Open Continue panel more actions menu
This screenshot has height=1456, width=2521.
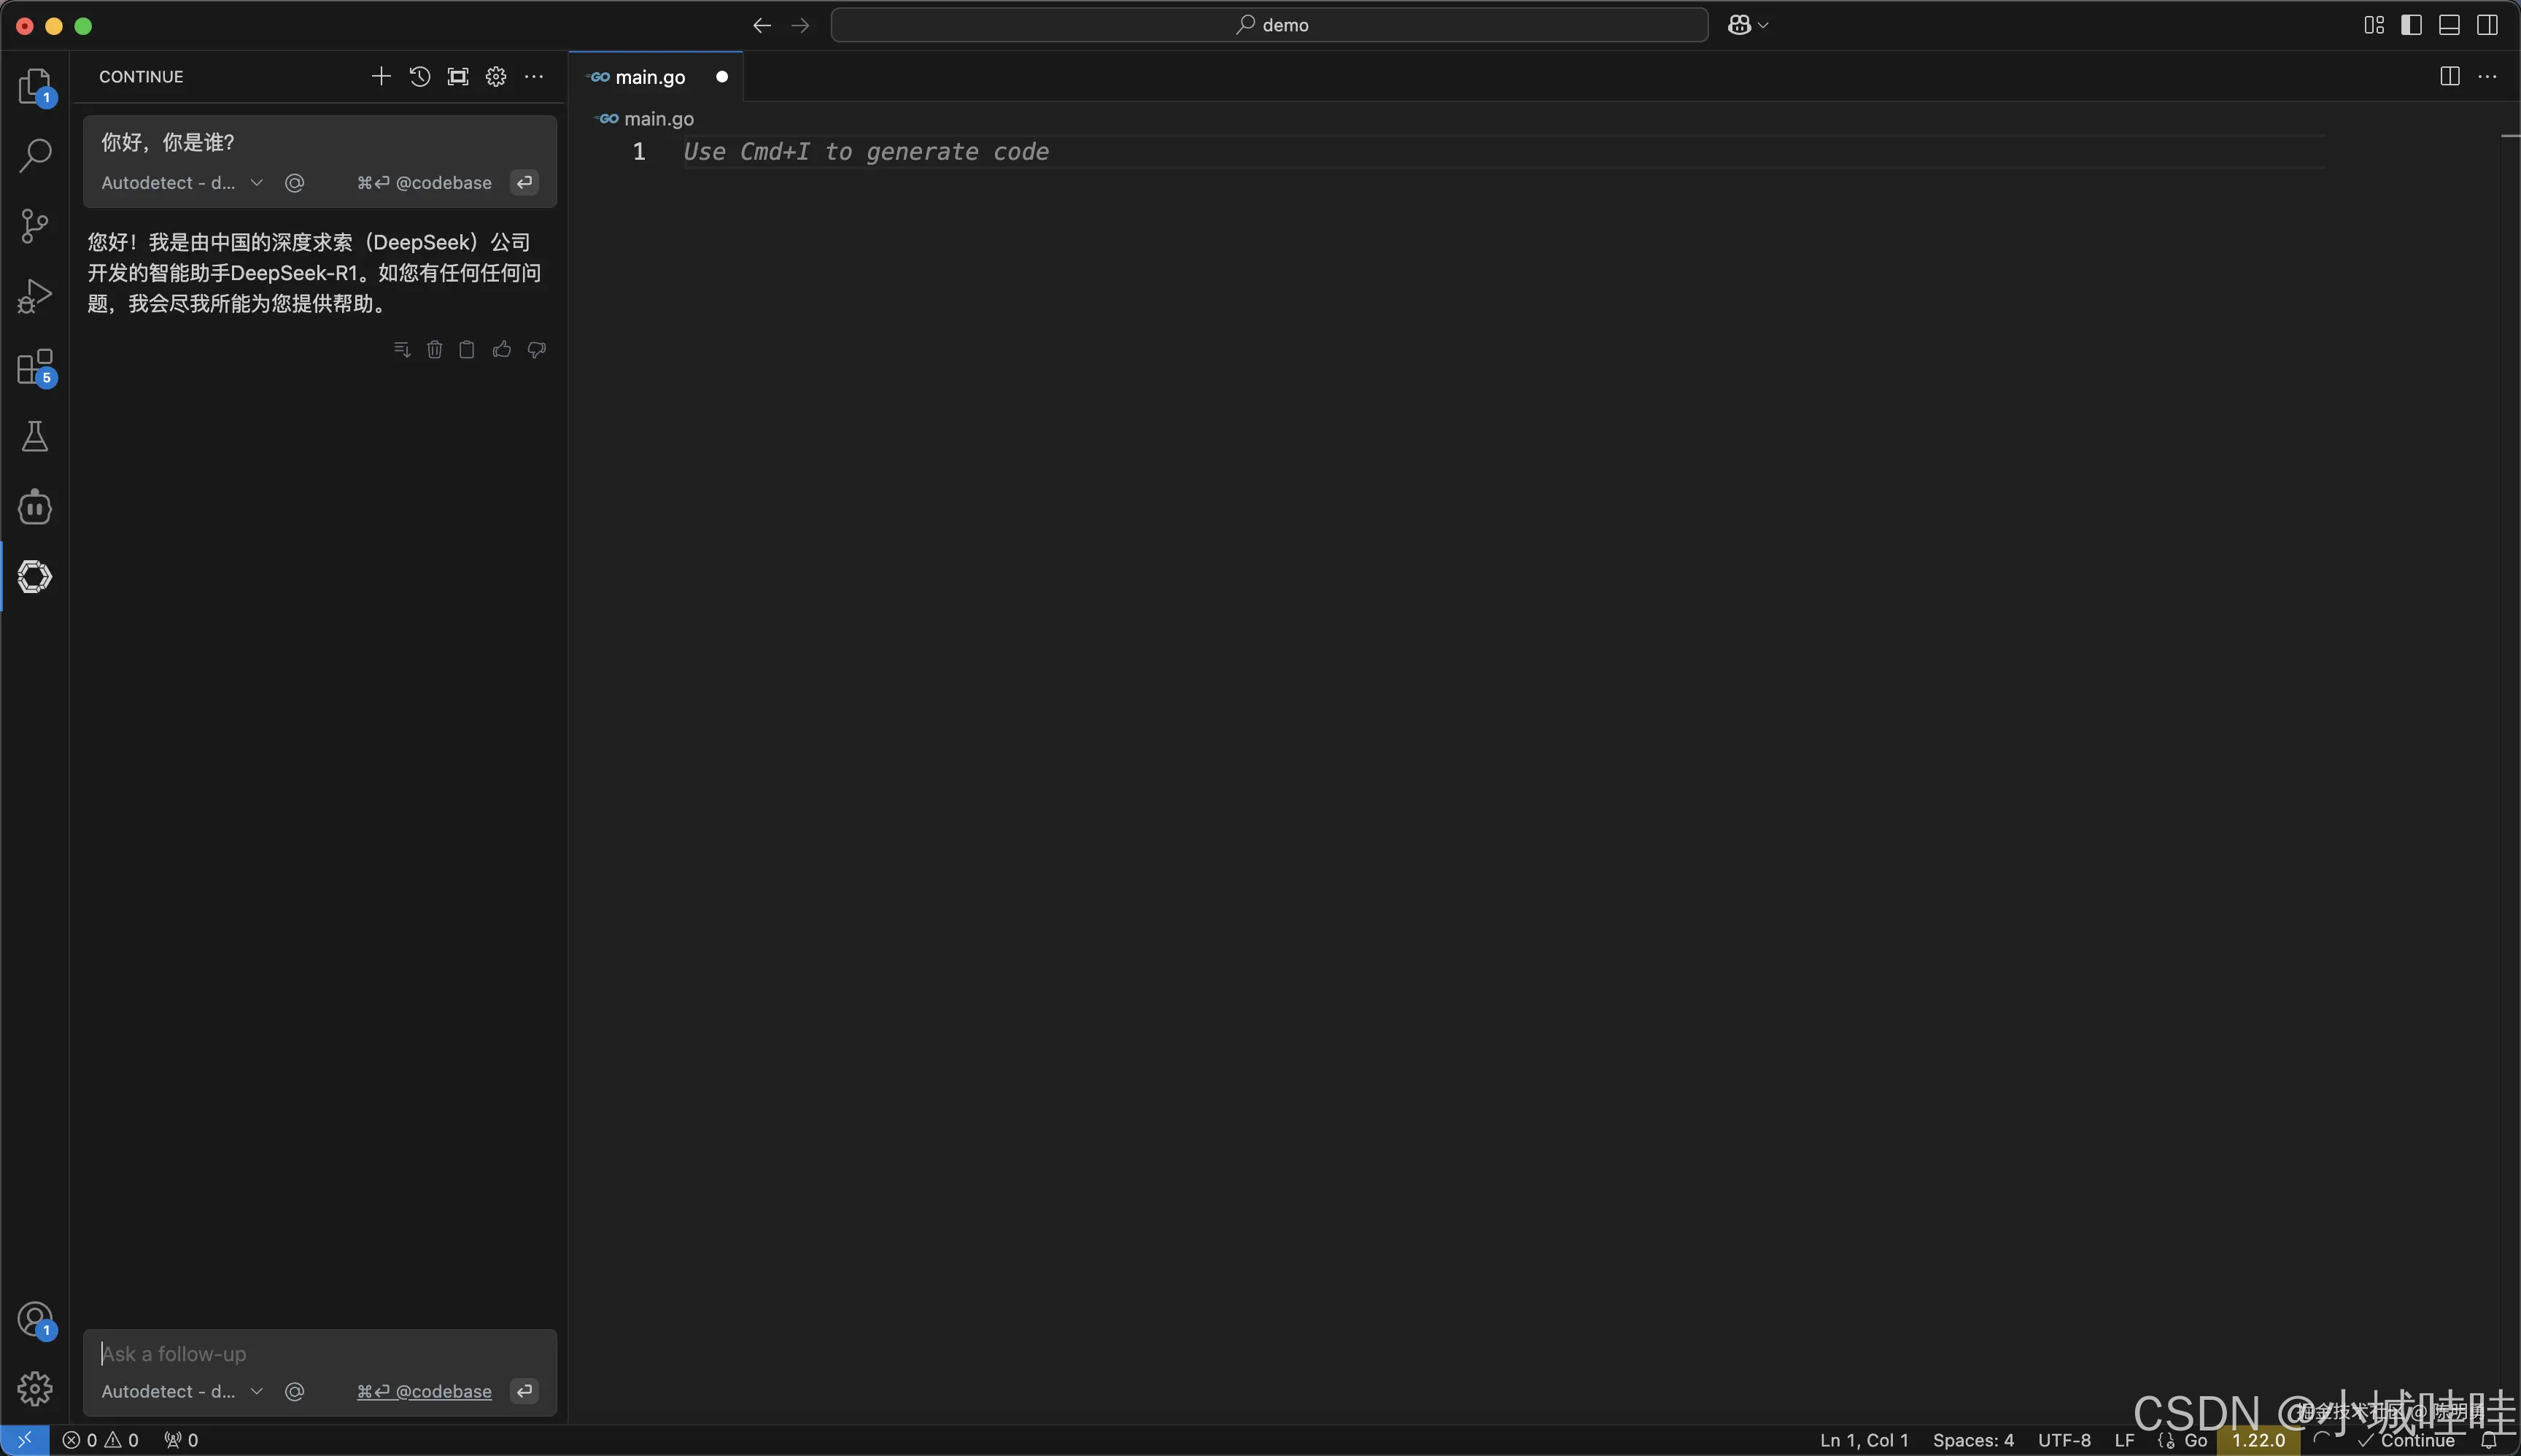[535, 77]
